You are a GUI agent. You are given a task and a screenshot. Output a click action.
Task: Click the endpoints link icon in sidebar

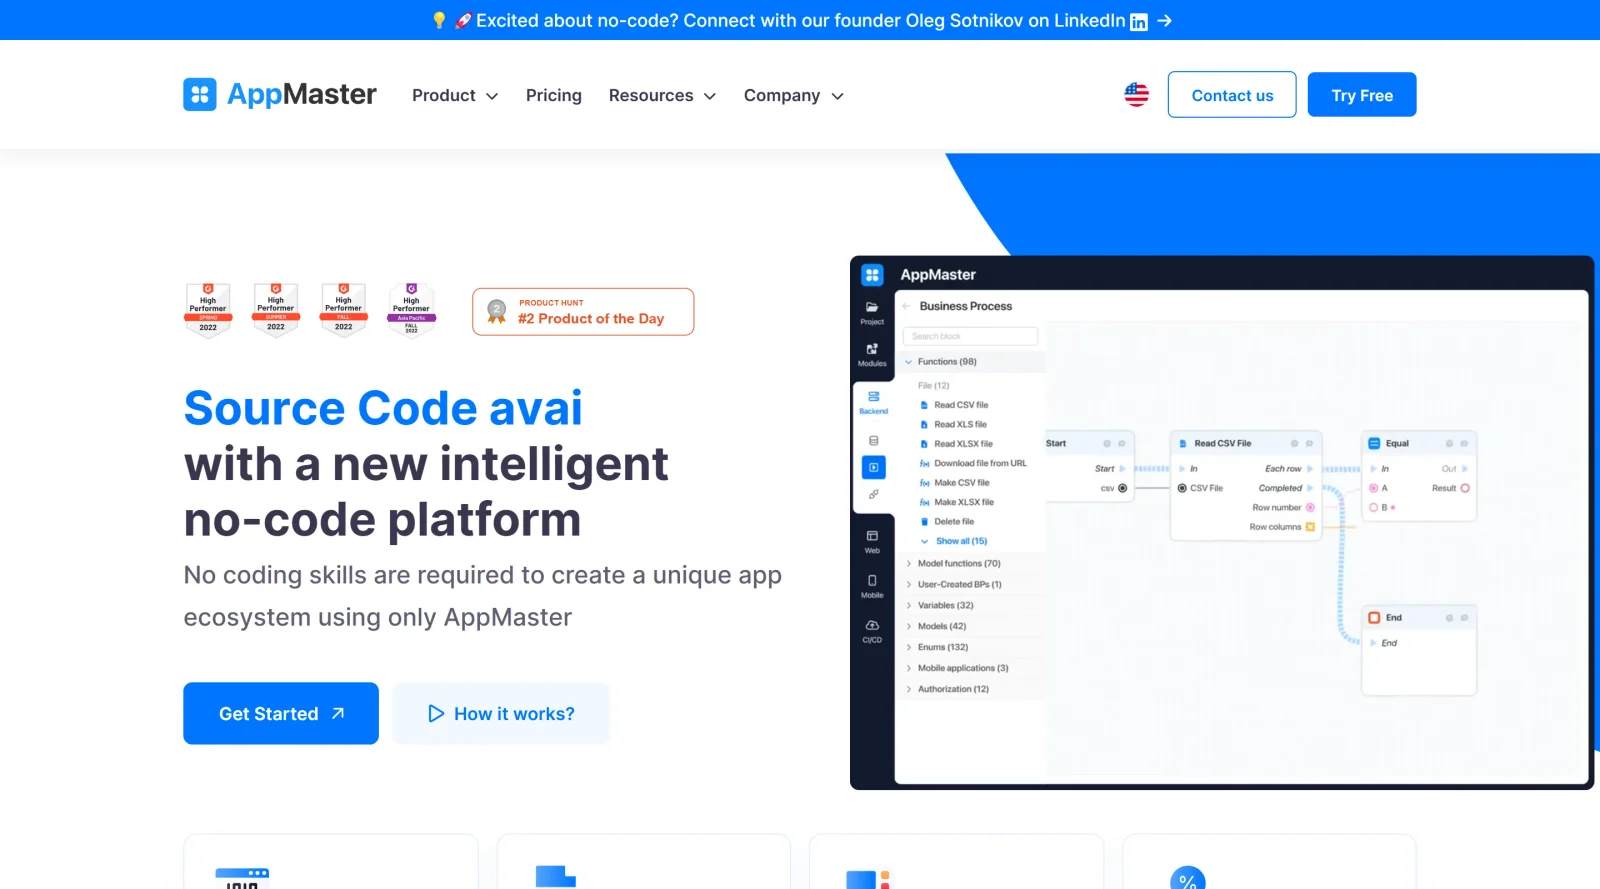[x=873, y=494]
